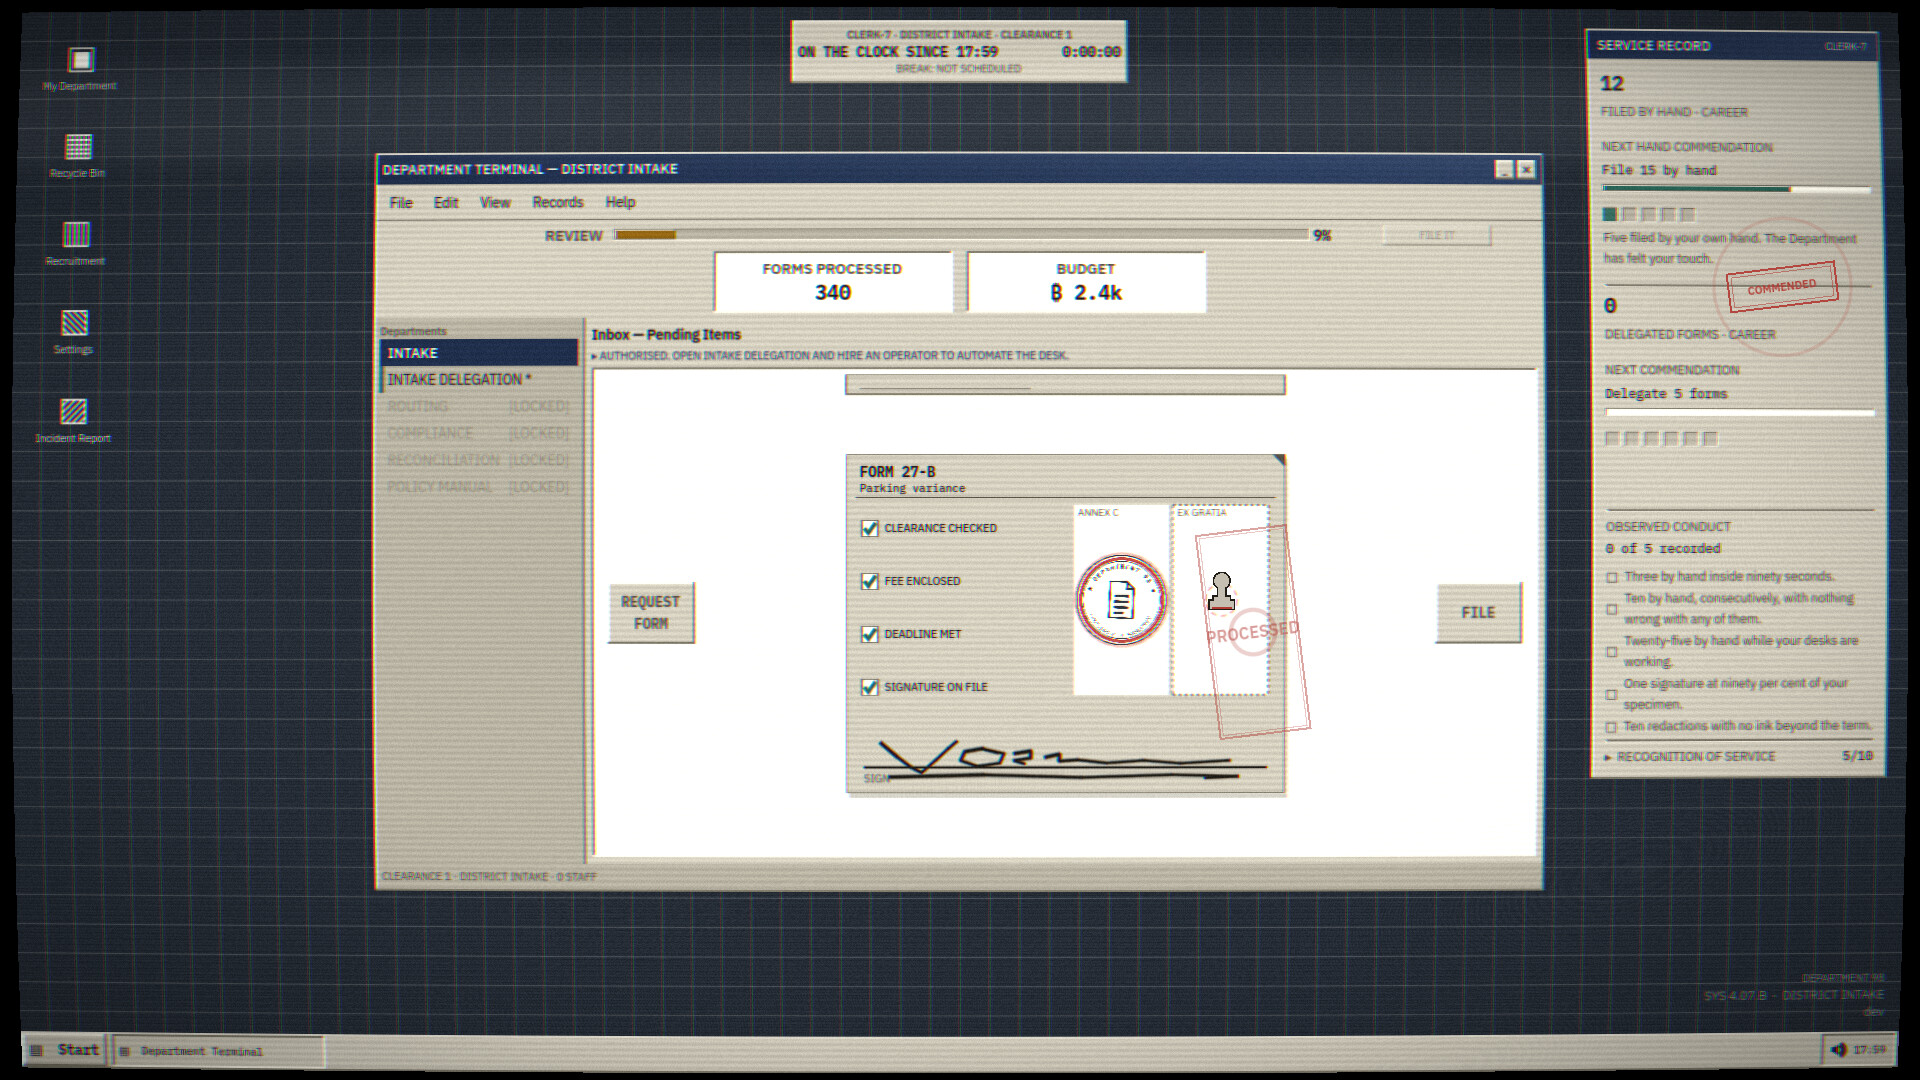The height and width of the screenshot is (1080, 1920).
Task: Click the Annex C document seal stamp
Action: click(x=1121, y=600)
